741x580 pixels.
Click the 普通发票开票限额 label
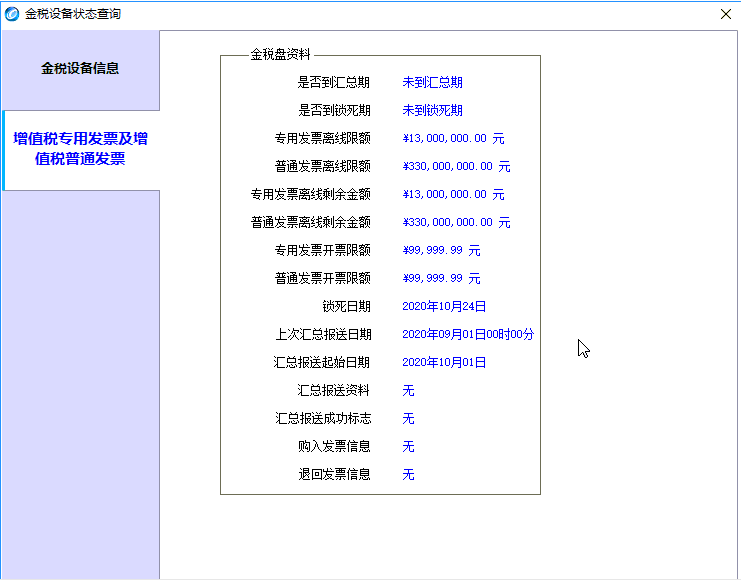click(x=322, y=278)
